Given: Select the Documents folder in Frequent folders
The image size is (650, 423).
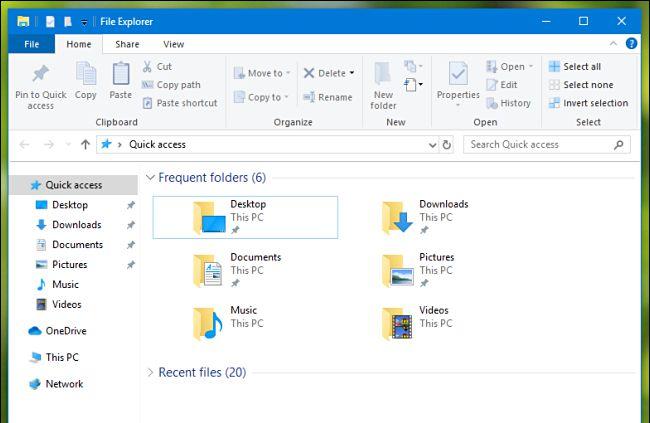Looking at the screenshot, I should pyautogui.click(x=237, y=270).
